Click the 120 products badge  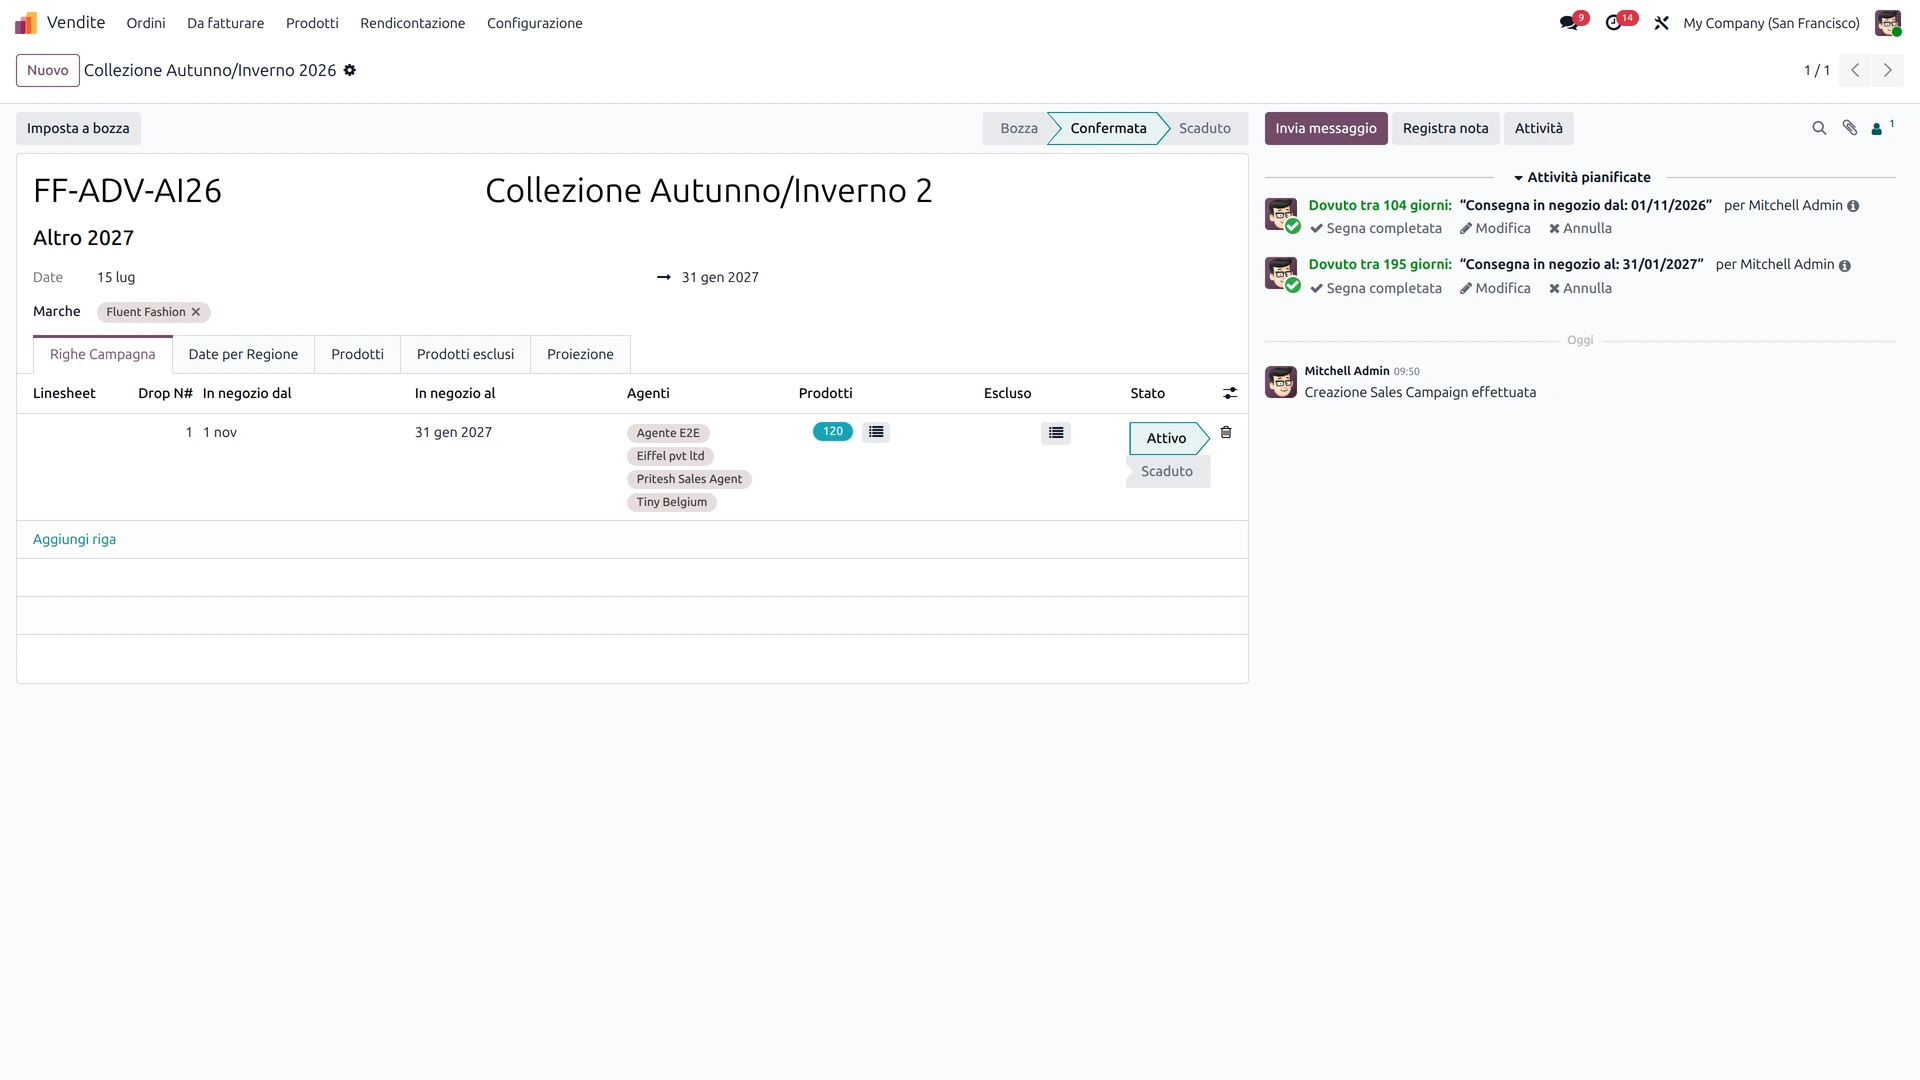[x=833, y=431]
